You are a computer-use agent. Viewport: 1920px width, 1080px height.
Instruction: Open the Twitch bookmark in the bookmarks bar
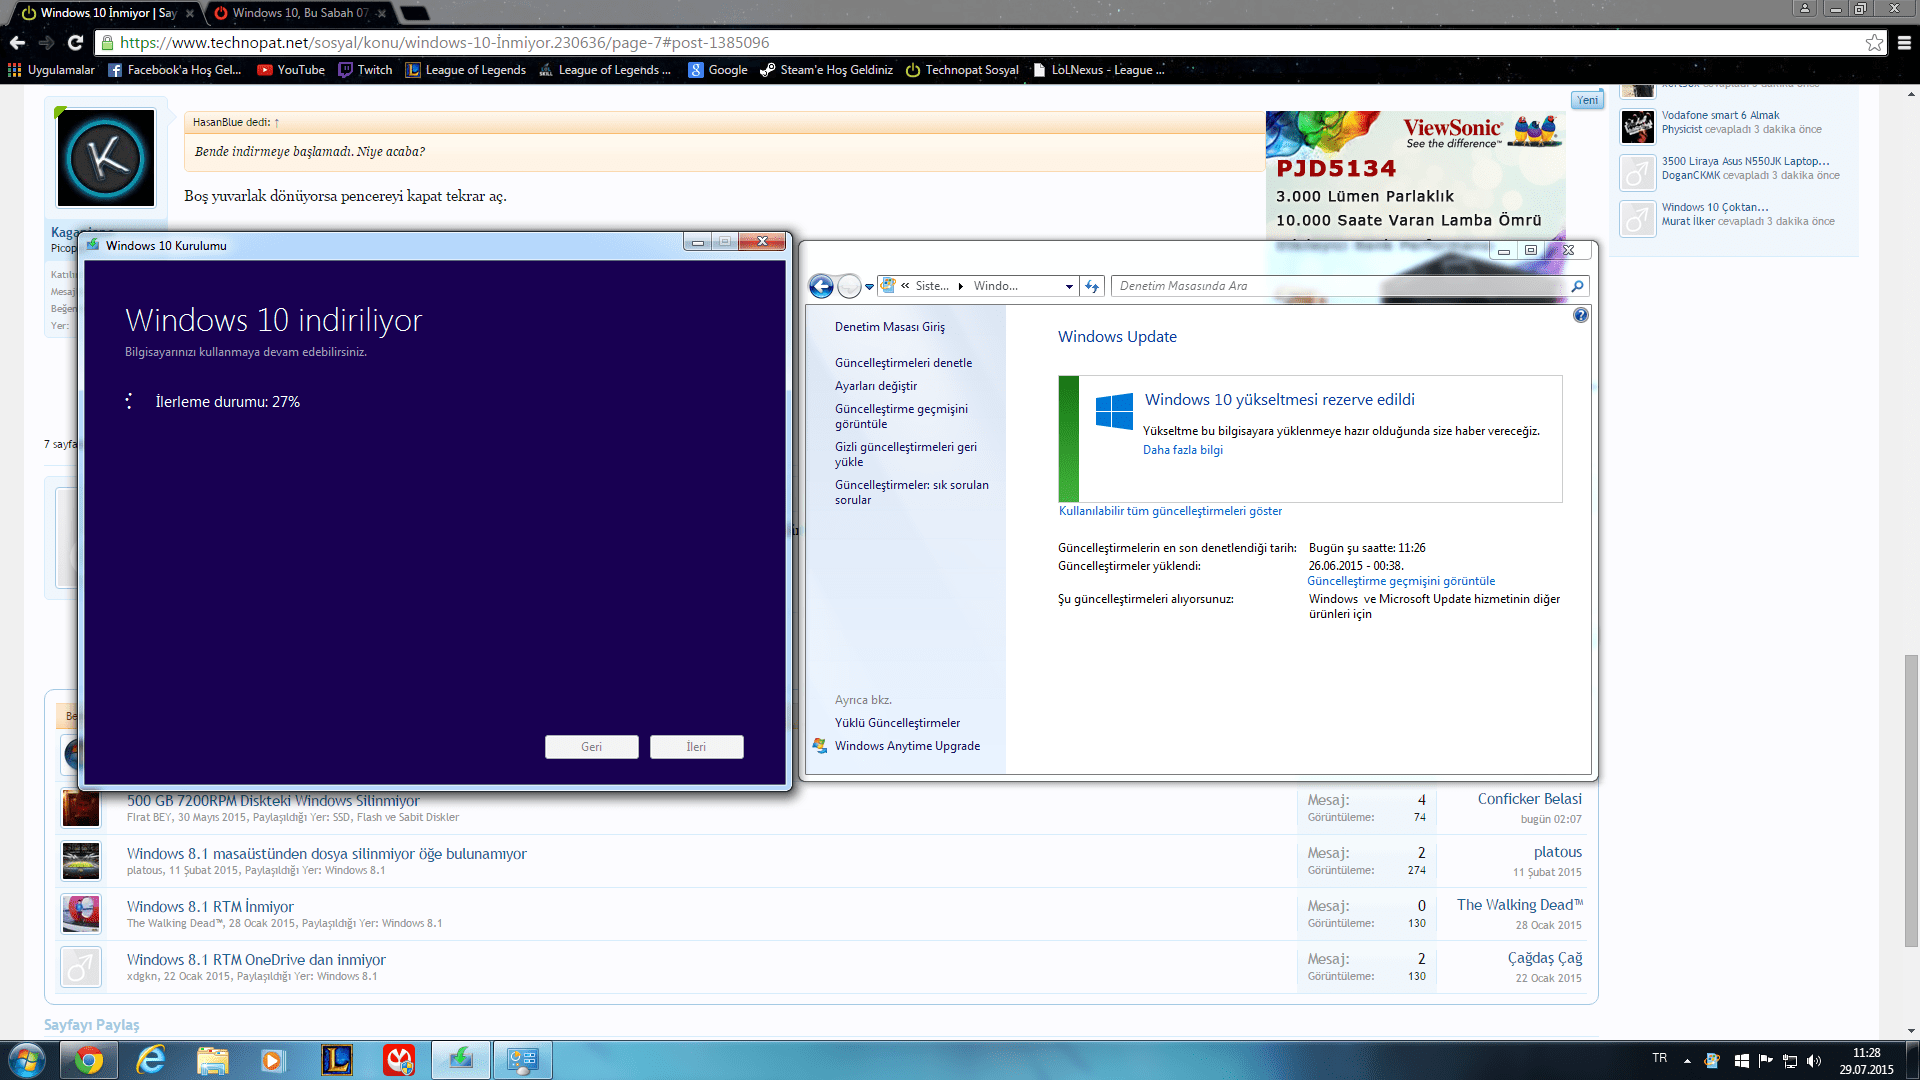tap(365, 70)
